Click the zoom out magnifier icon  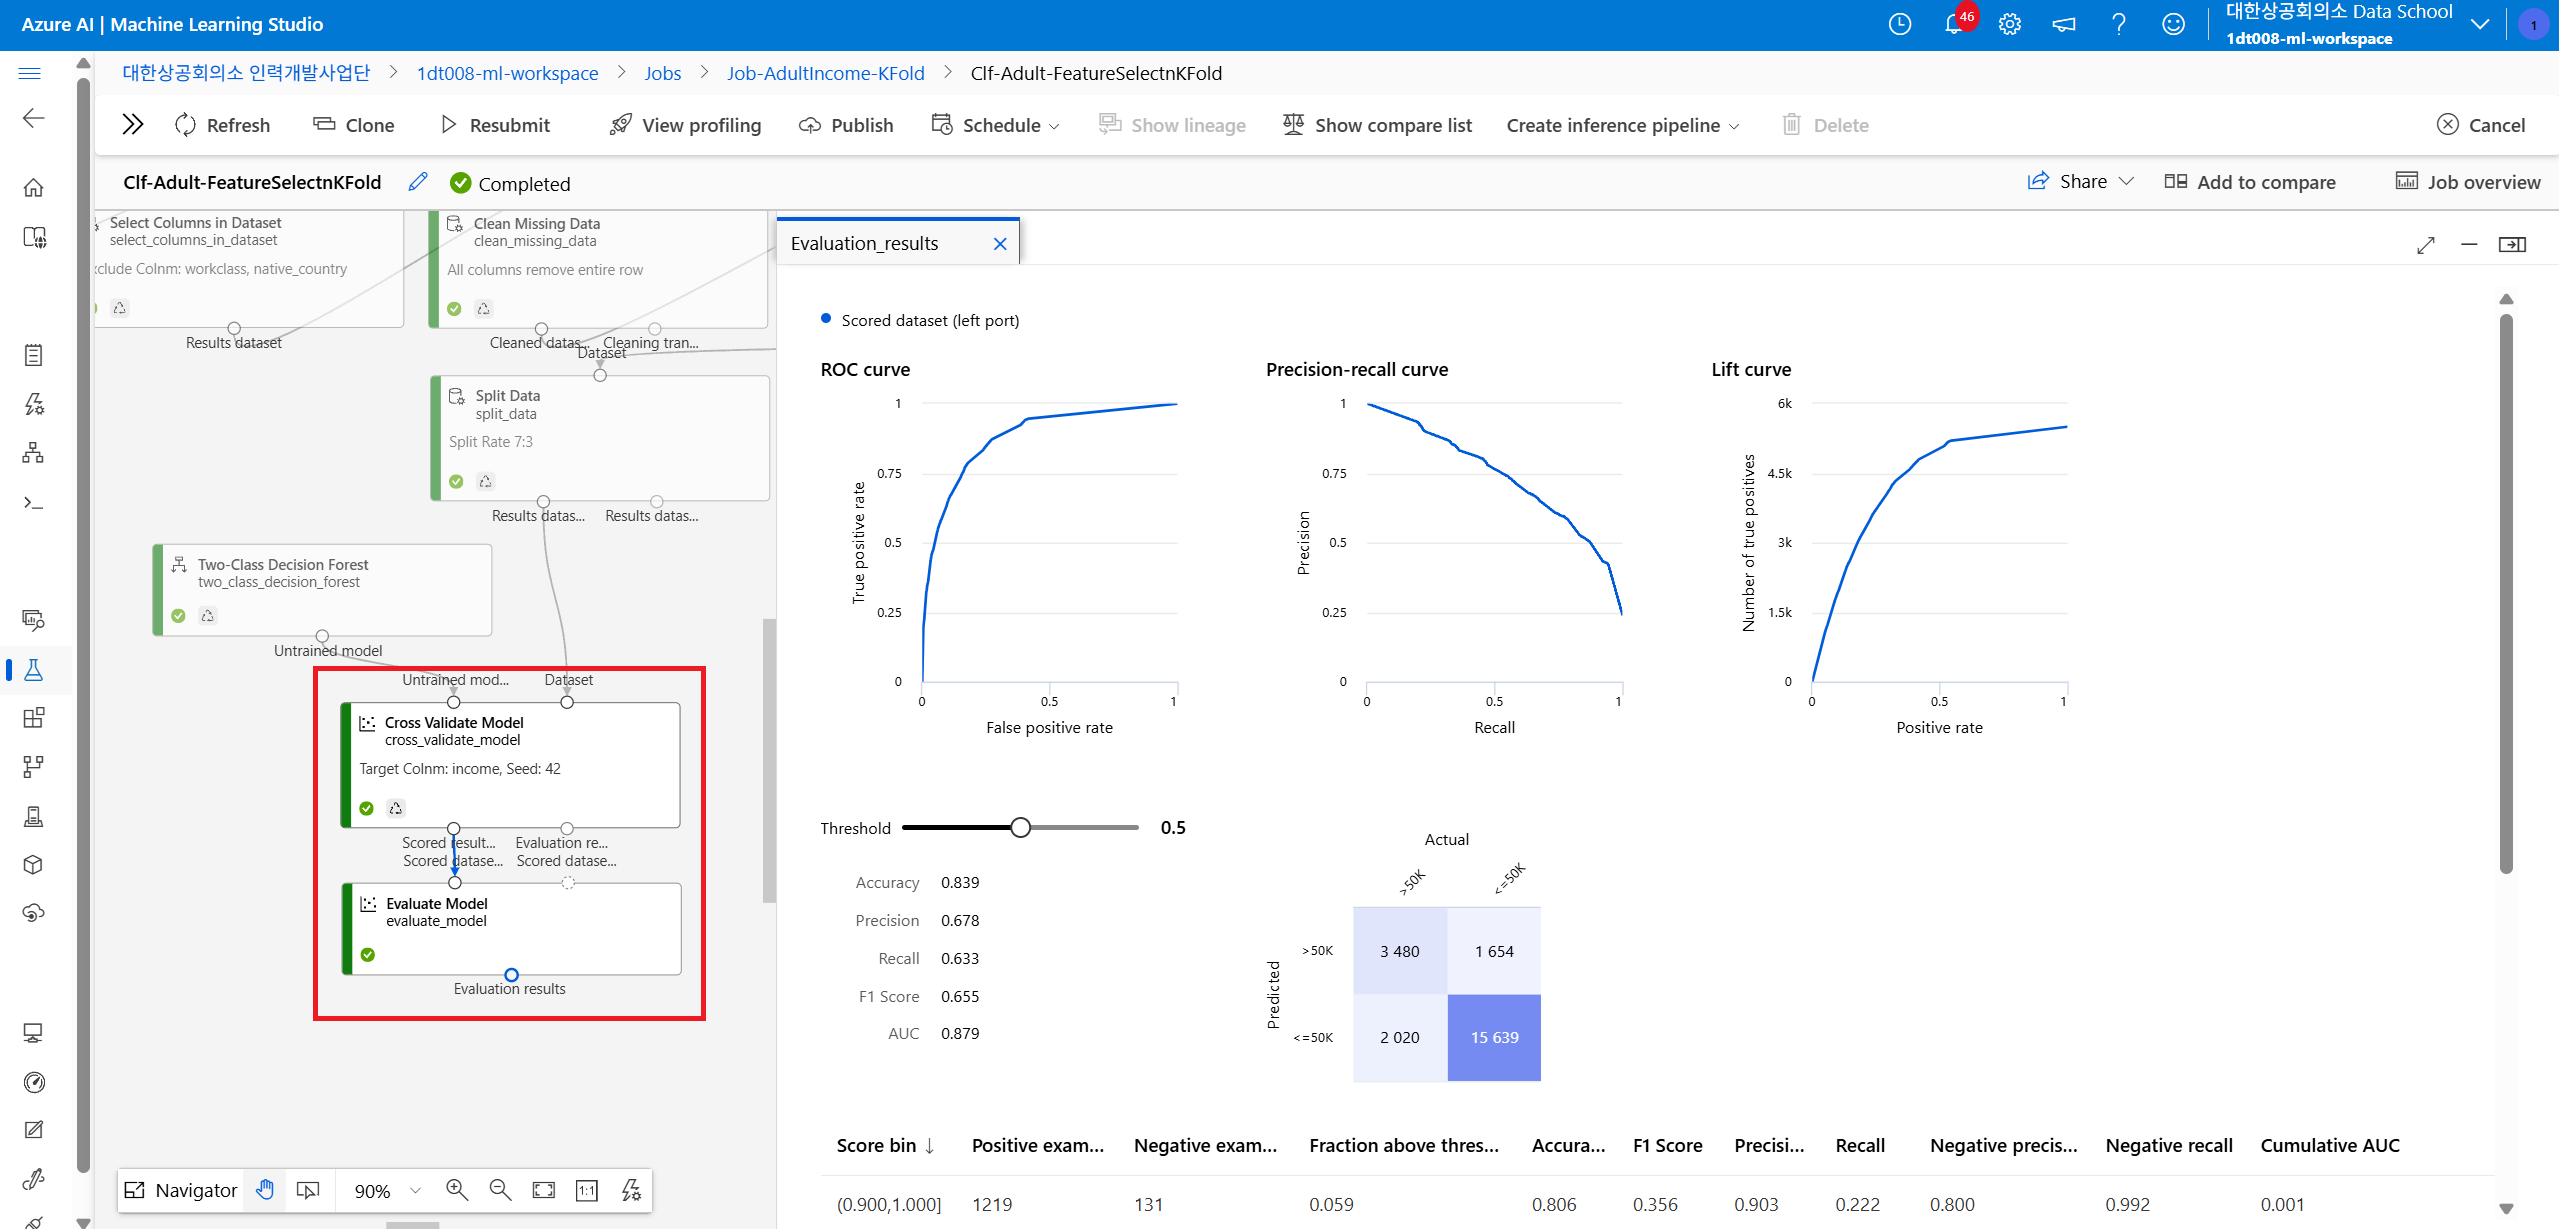tap(500, 1190)
